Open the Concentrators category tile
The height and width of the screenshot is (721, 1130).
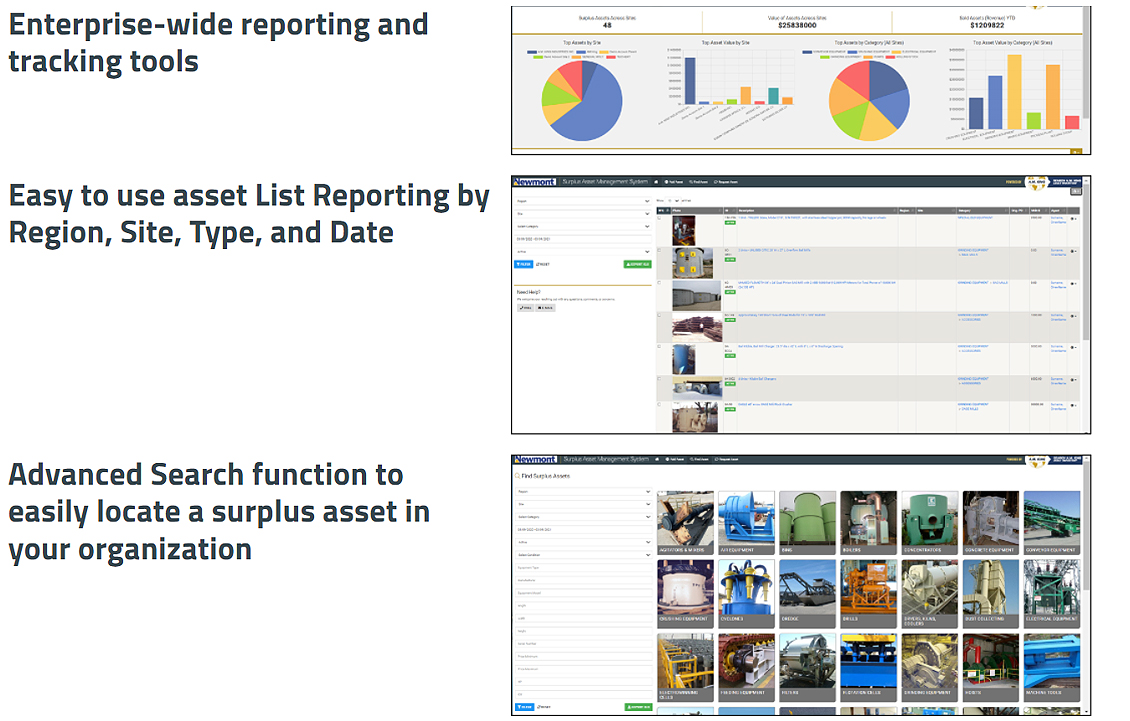click(x=929, y=522)
